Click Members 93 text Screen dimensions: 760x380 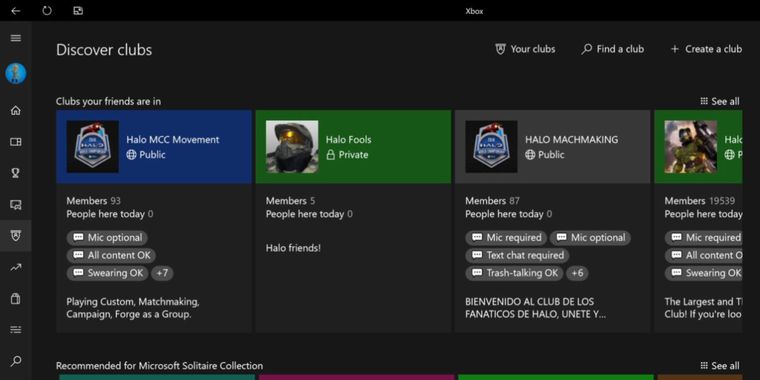pos(94,201)
